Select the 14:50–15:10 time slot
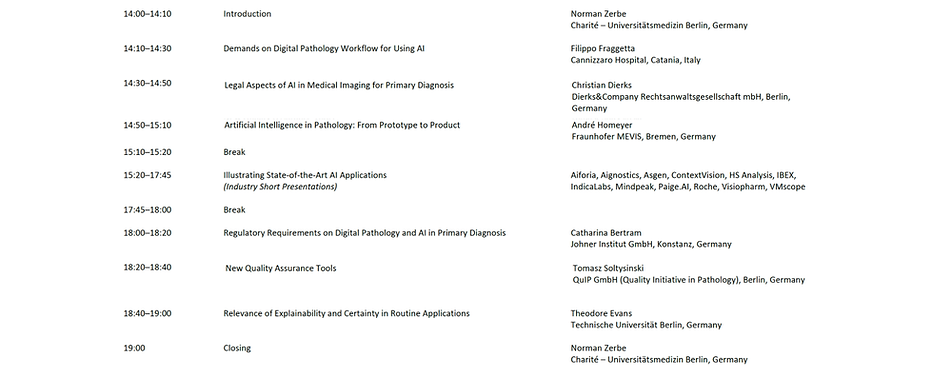 click(147, 125)
